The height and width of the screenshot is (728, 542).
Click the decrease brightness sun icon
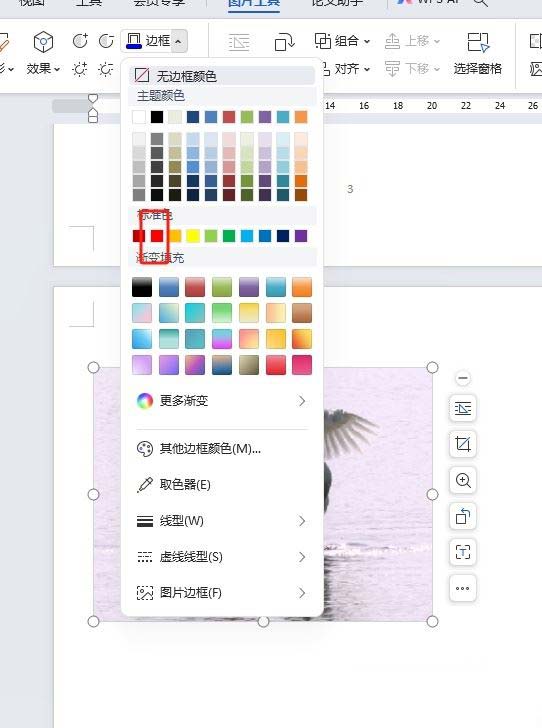[x=106, y=69]
